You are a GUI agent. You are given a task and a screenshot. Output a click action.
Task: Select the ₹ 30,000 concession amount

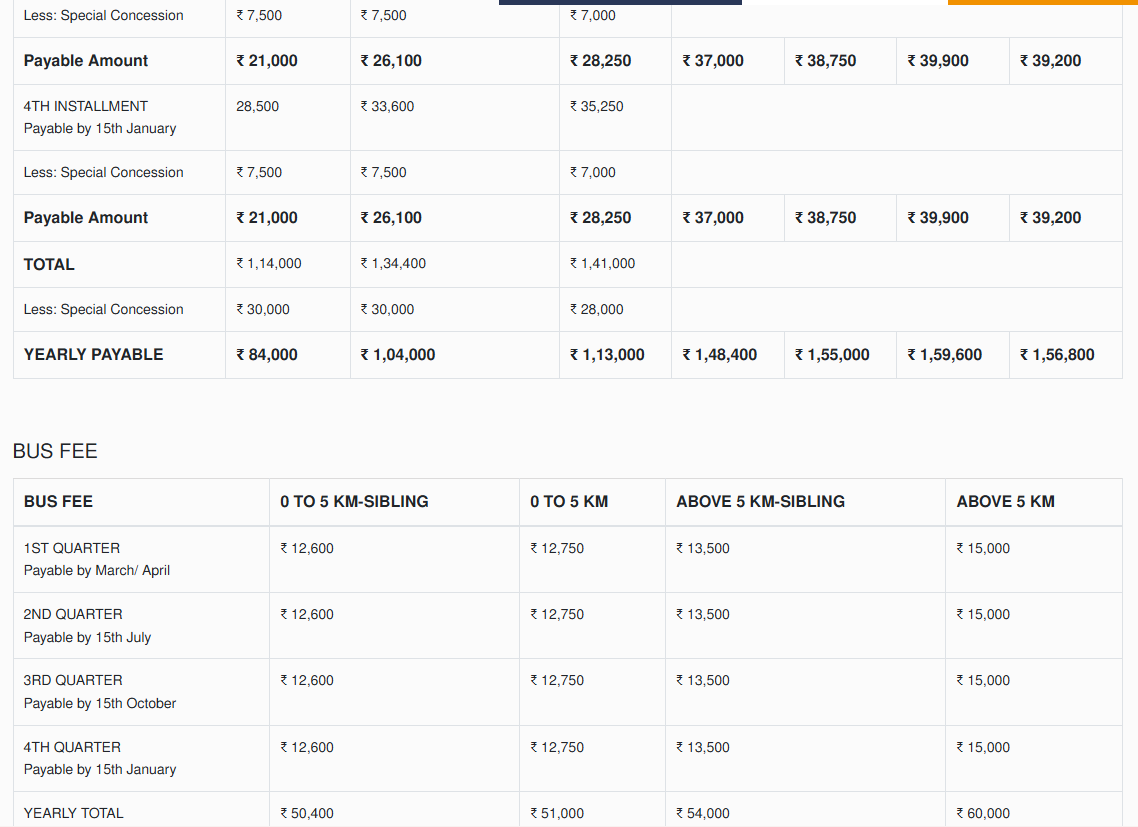(263, 309)
